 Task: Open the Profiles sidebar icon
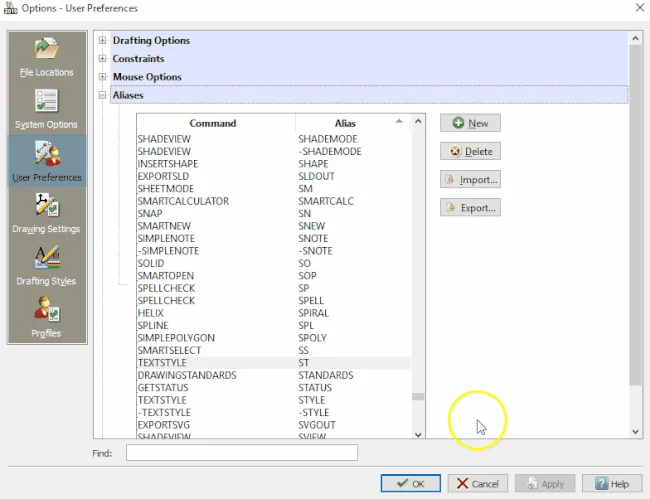tap(46, 316)
